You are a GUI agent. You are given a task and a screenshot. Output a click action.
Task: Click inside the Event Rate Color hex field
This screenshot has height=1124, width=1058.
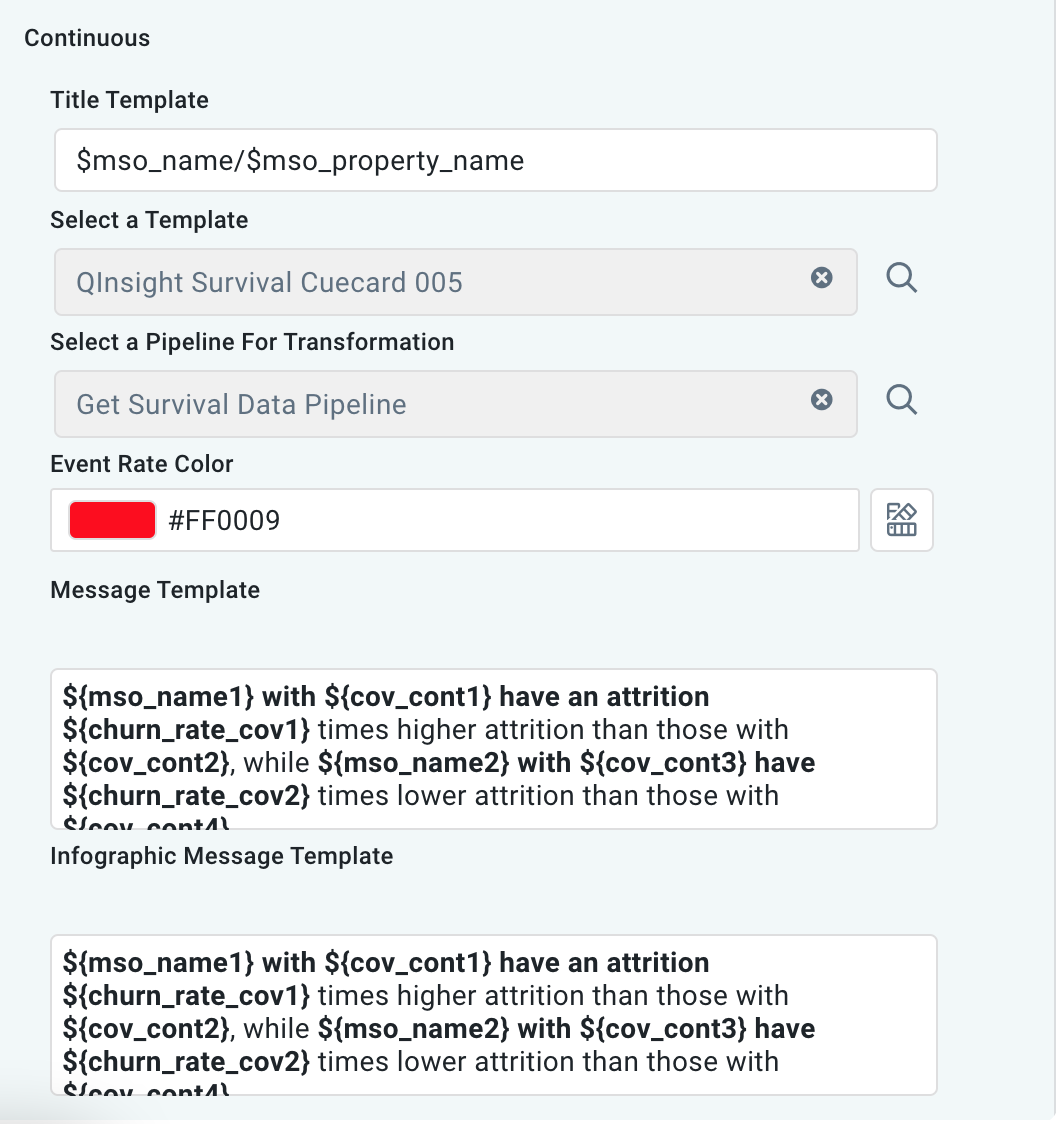450,519
